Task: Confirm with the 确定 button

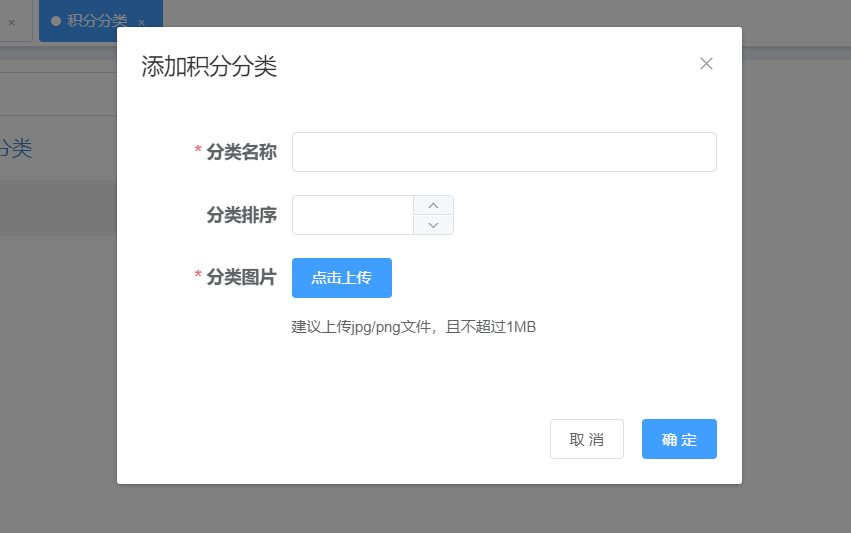Action: (679, 439)
